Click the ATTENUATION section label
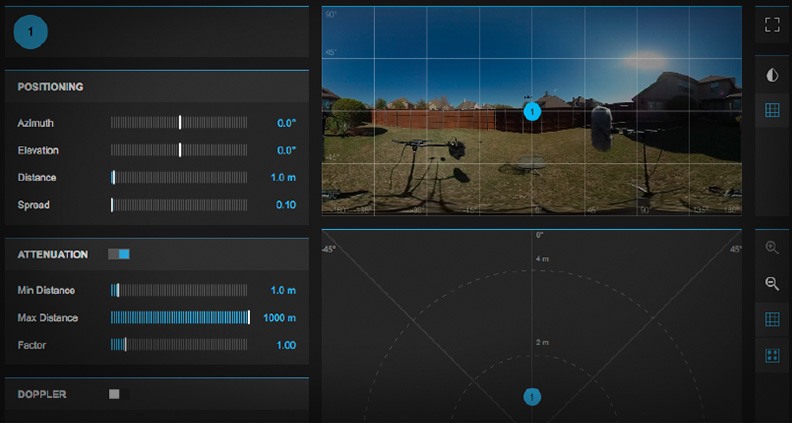 coord(53,254)
